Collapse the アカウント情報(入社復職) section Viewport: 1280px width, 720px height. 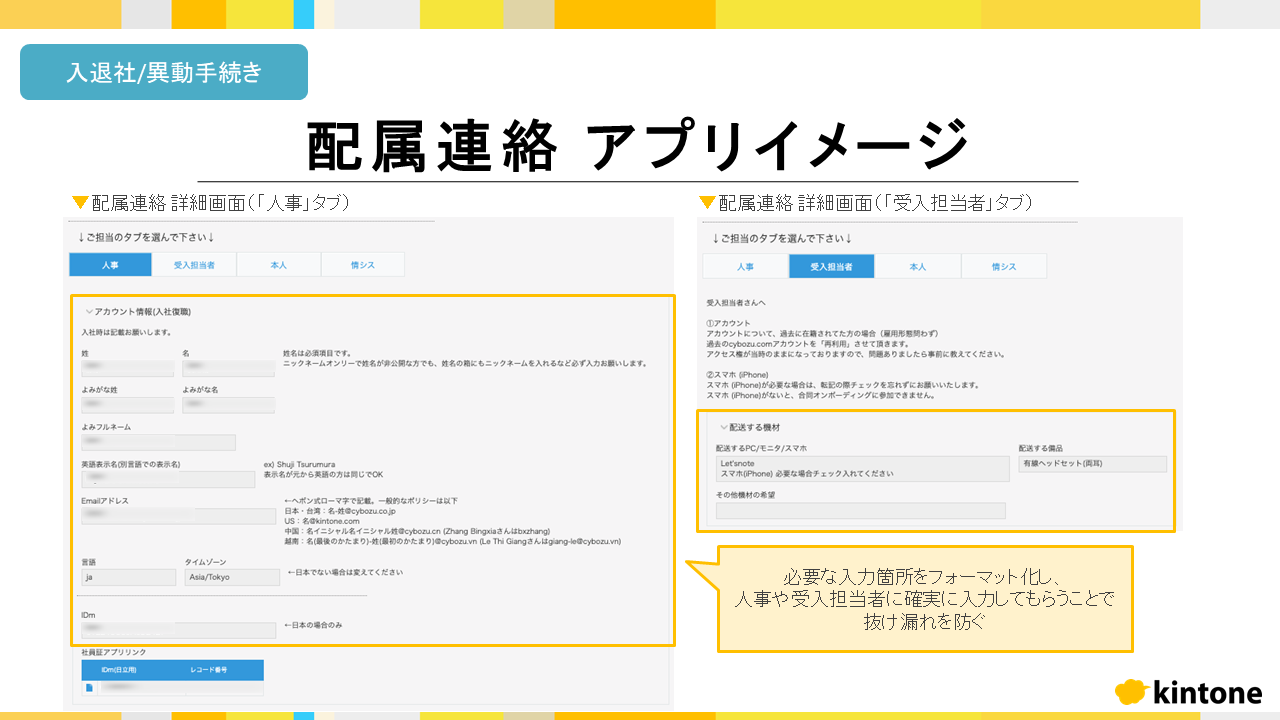point(88,312)
